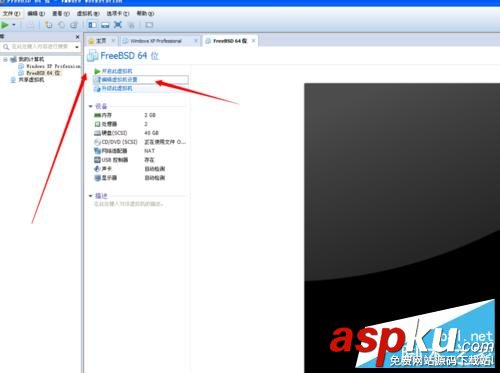Close the 主页 home tab
Screen dimensions: 500x373
click(x=113, y=41)
